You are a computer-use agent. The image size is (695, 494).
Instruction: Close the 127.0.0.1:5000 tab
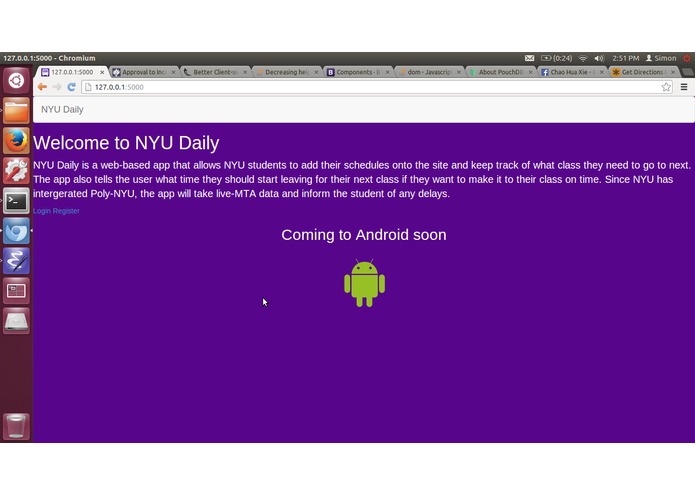click(x=102, y=72)
